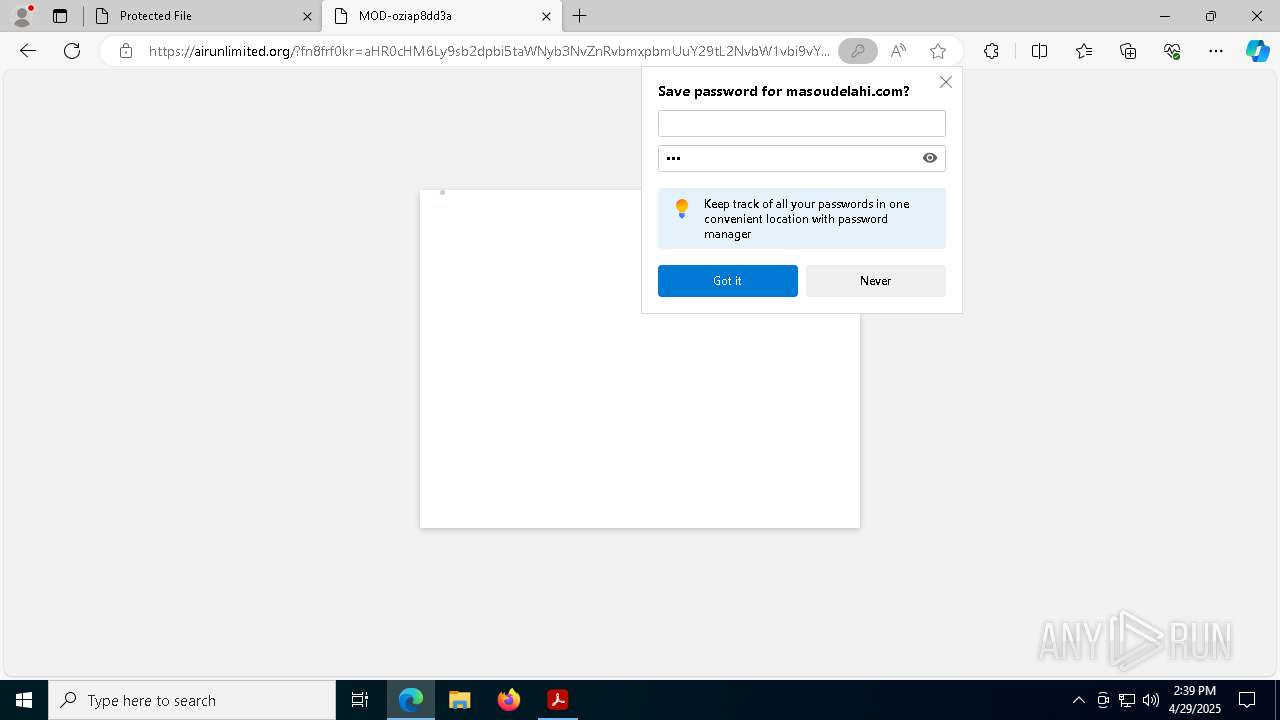Screen dimensions: 1280x720
Task: Open the Favorites list icon
Action: (1084, 51)
